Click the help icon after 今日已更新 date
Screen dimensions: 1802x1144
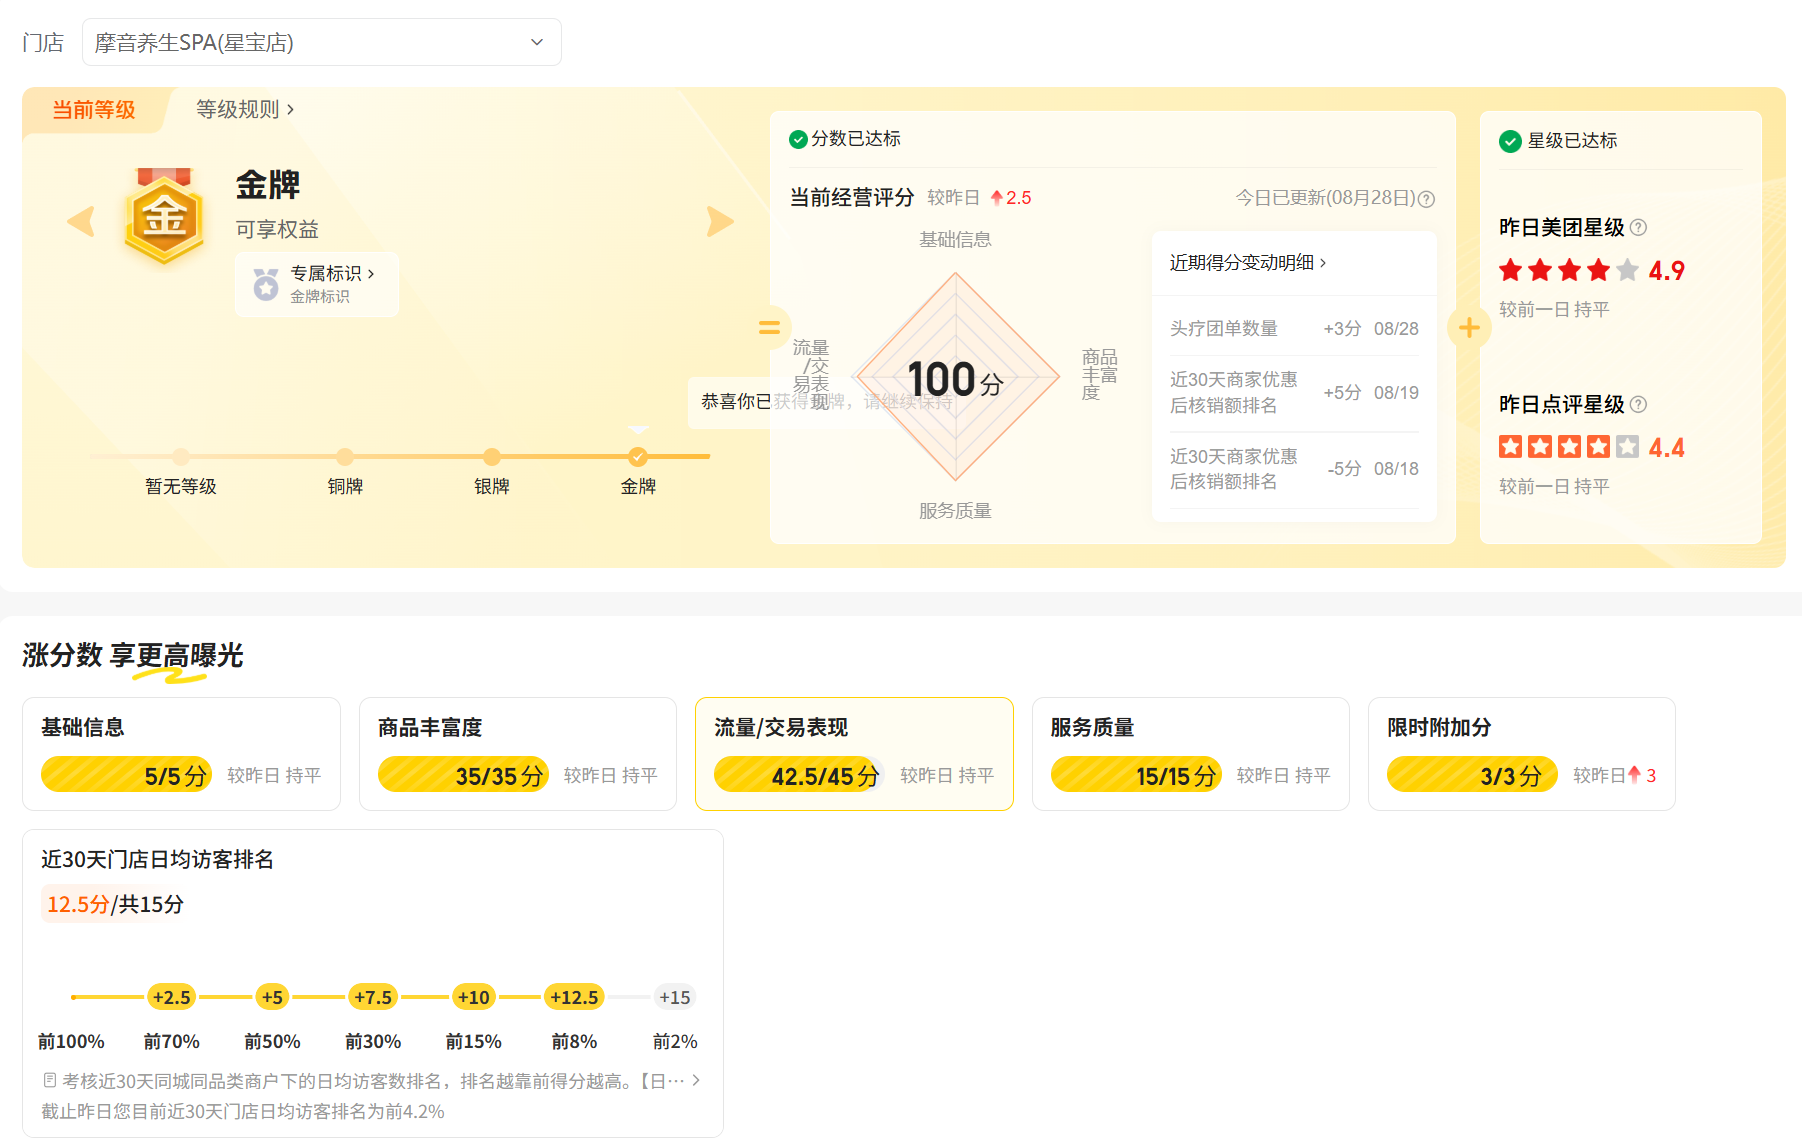point(1427,199)
